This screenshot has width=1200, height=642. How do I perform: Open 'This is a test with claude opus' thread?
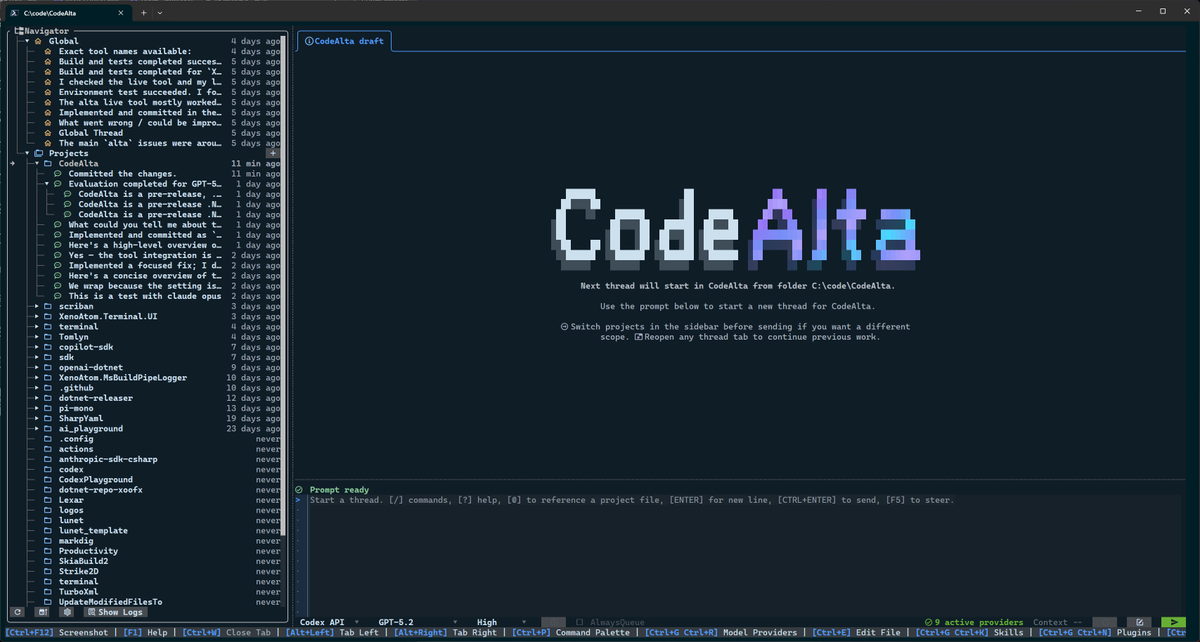click(145, 296)
